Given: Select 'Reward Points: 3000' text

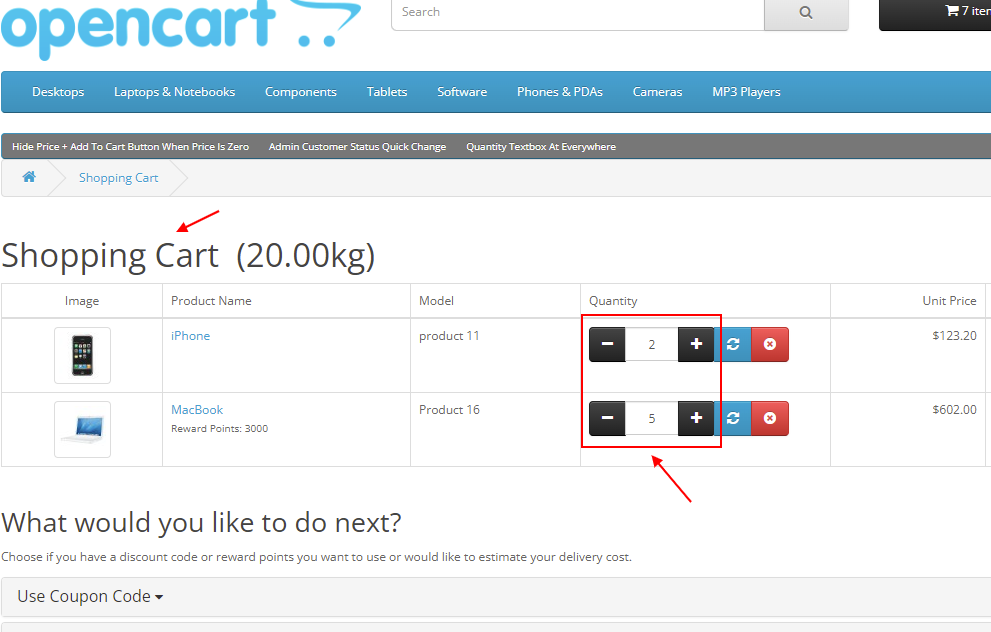Looking at the screenshot, I should (219, 428).
